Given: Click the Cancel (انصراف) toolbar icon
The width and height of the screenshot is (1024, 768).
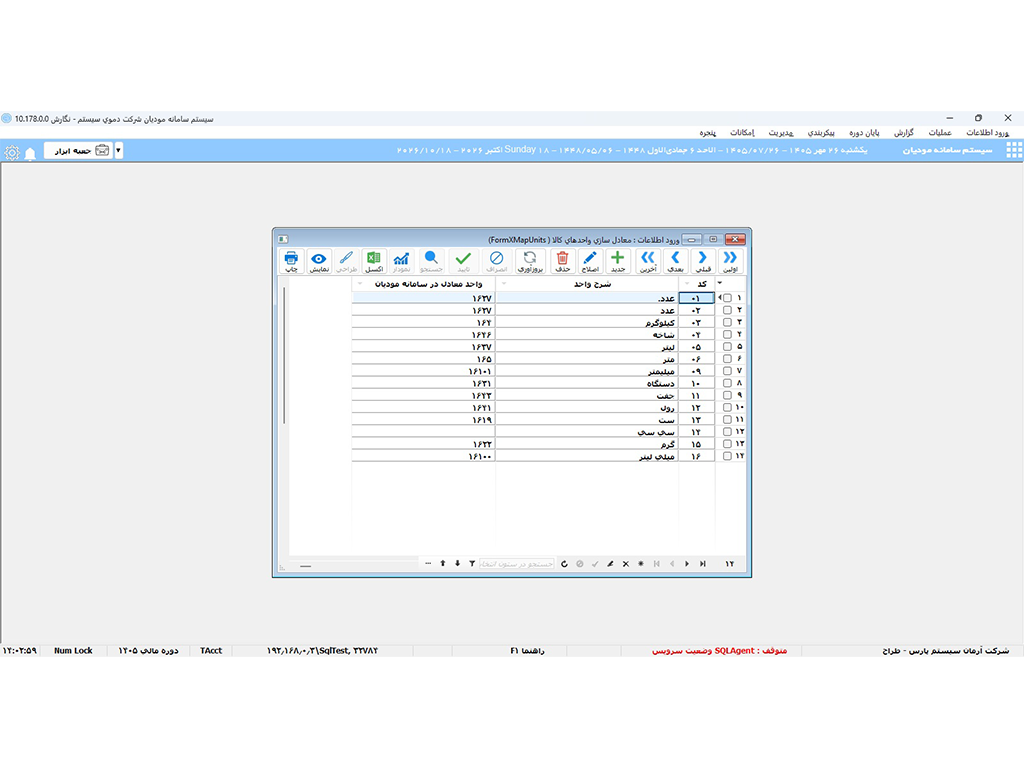Looking at the screenshot, I should pos(496,261).
